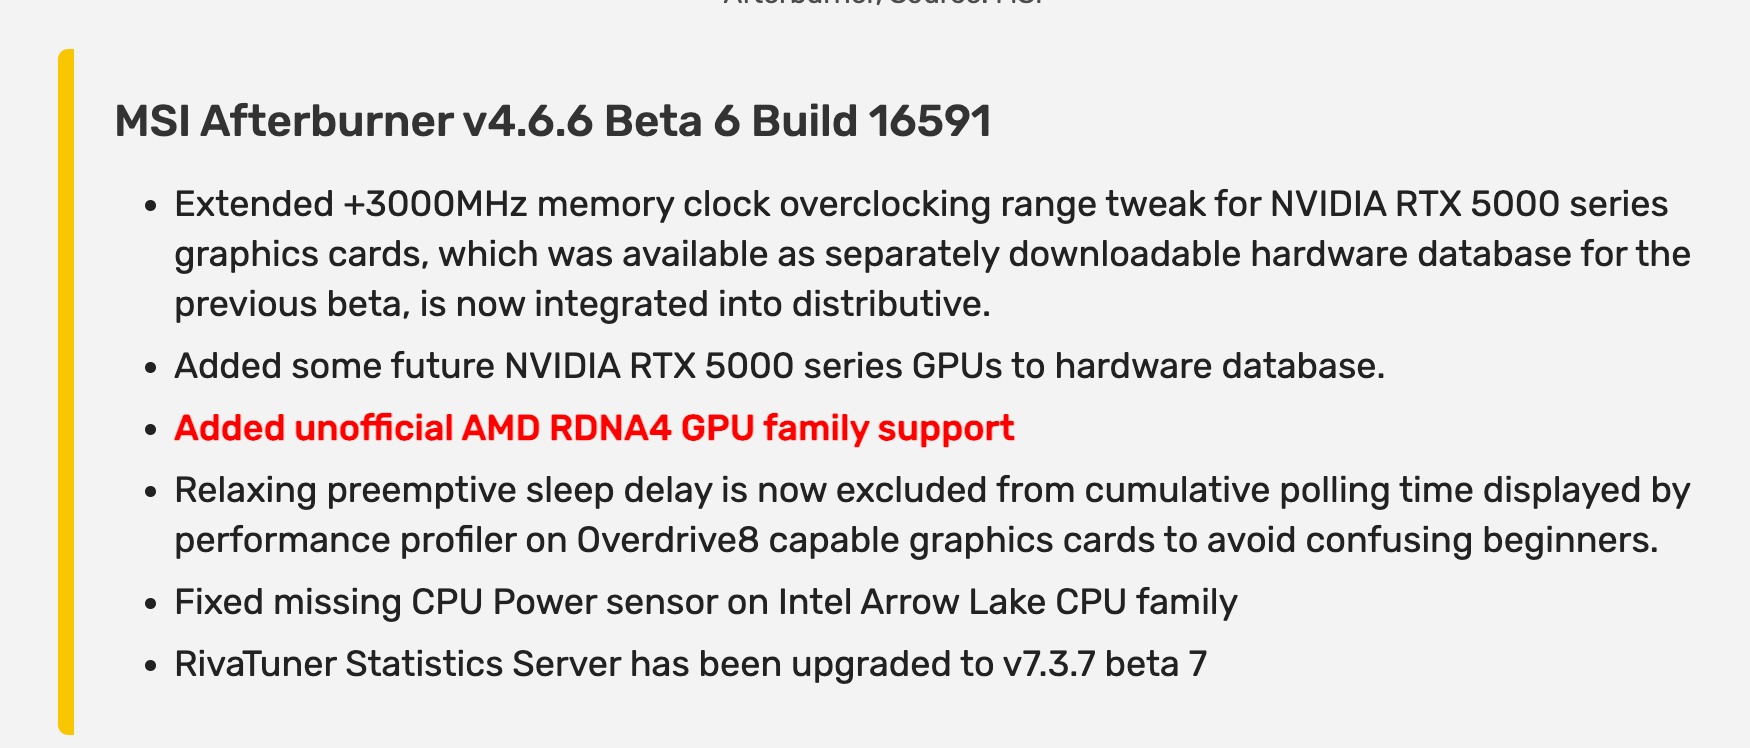Click the previous beta, is now integrated line

[x=583, y=304]
